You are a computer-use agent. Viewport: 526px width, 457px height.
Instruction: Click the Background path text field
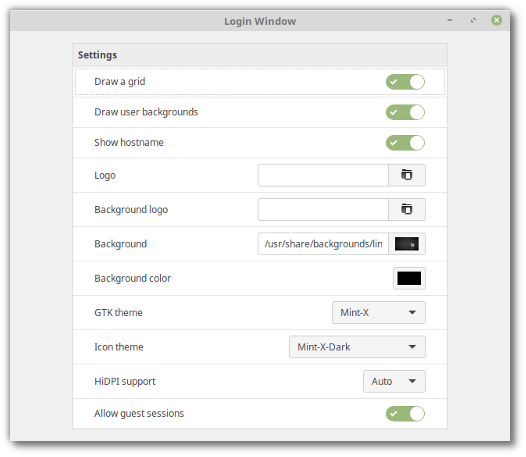click(323, 244)
